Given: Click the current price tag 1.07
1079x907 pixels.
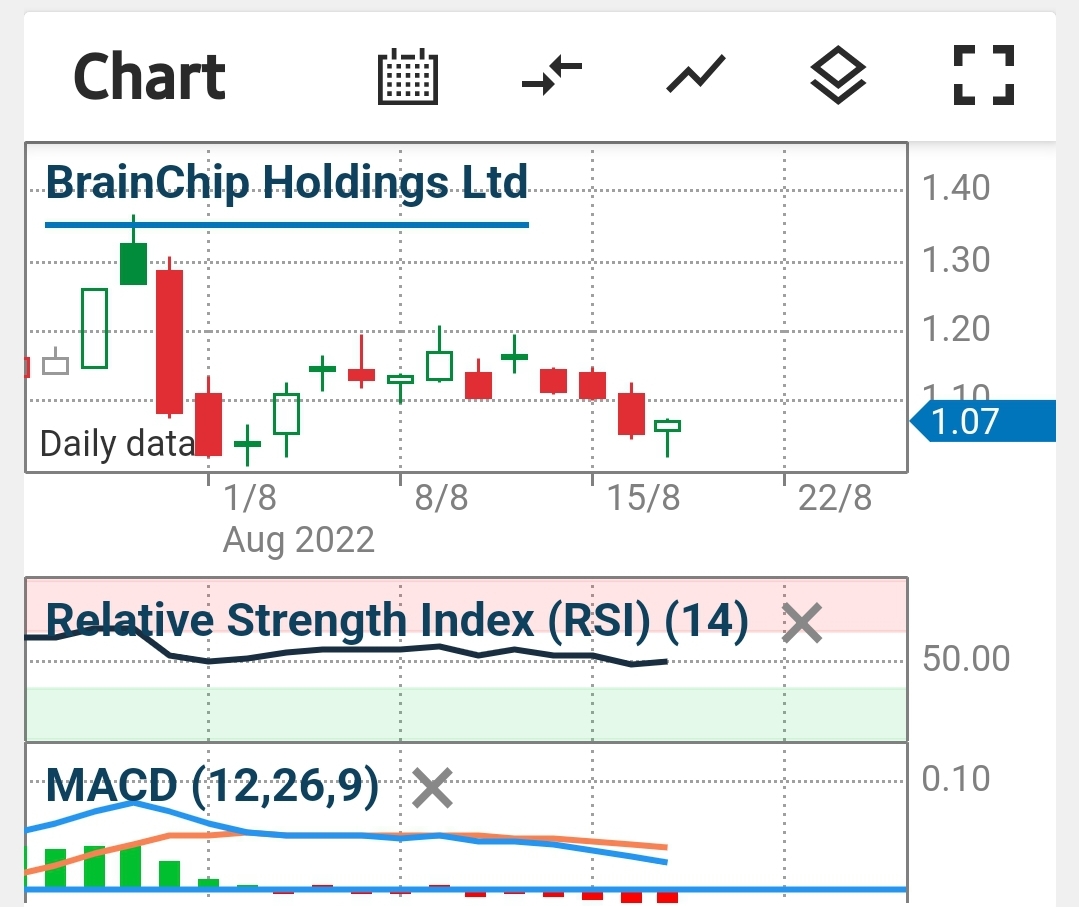Looking at the screenshot, I should (983, 421).
